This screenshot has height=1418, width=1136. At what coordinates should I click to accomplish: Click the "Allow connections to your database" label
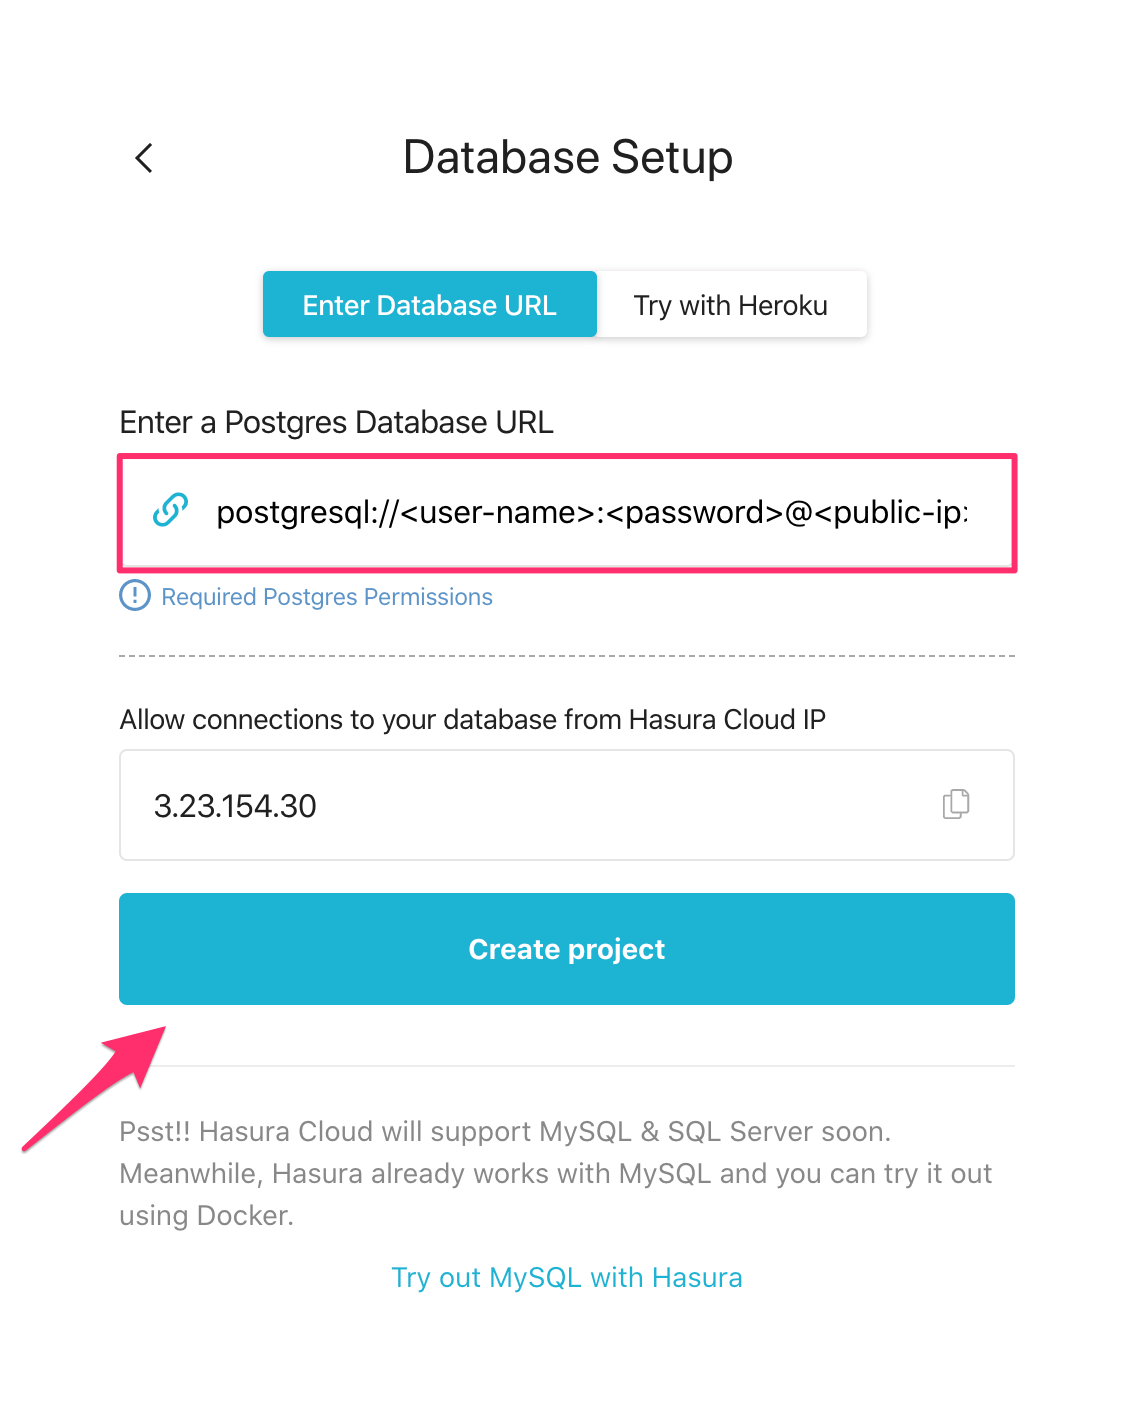[x=472, y=720]
